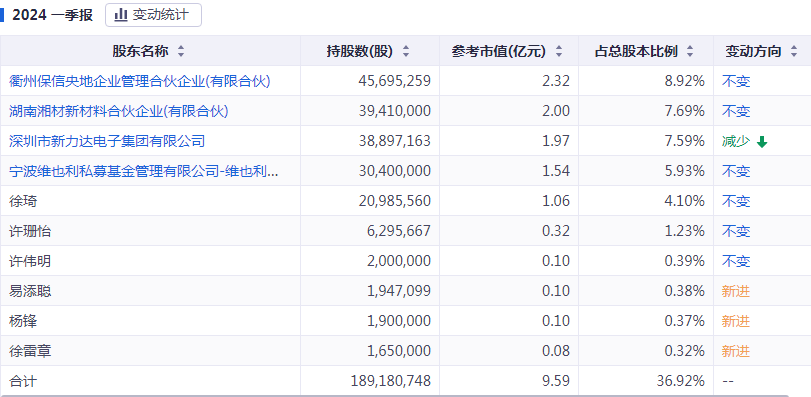
Task: Select the 合计 total row
Action: 406,381
